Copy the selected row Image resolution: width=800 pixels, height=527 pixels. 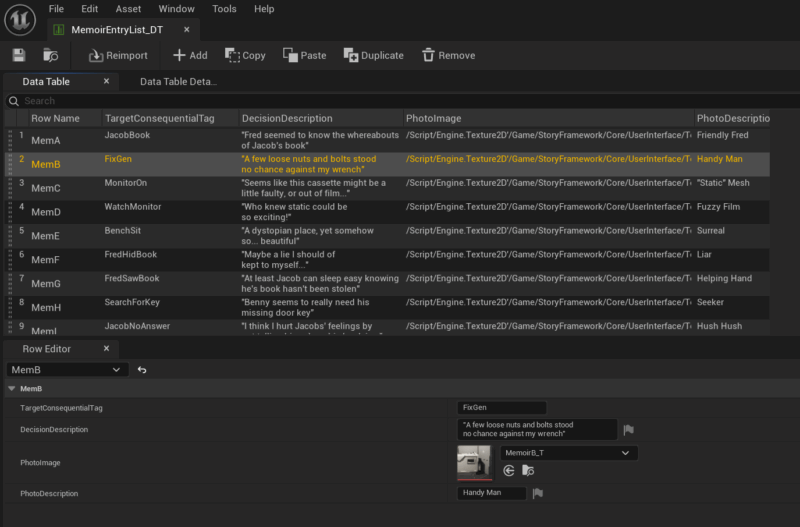(x=245, y=55)
